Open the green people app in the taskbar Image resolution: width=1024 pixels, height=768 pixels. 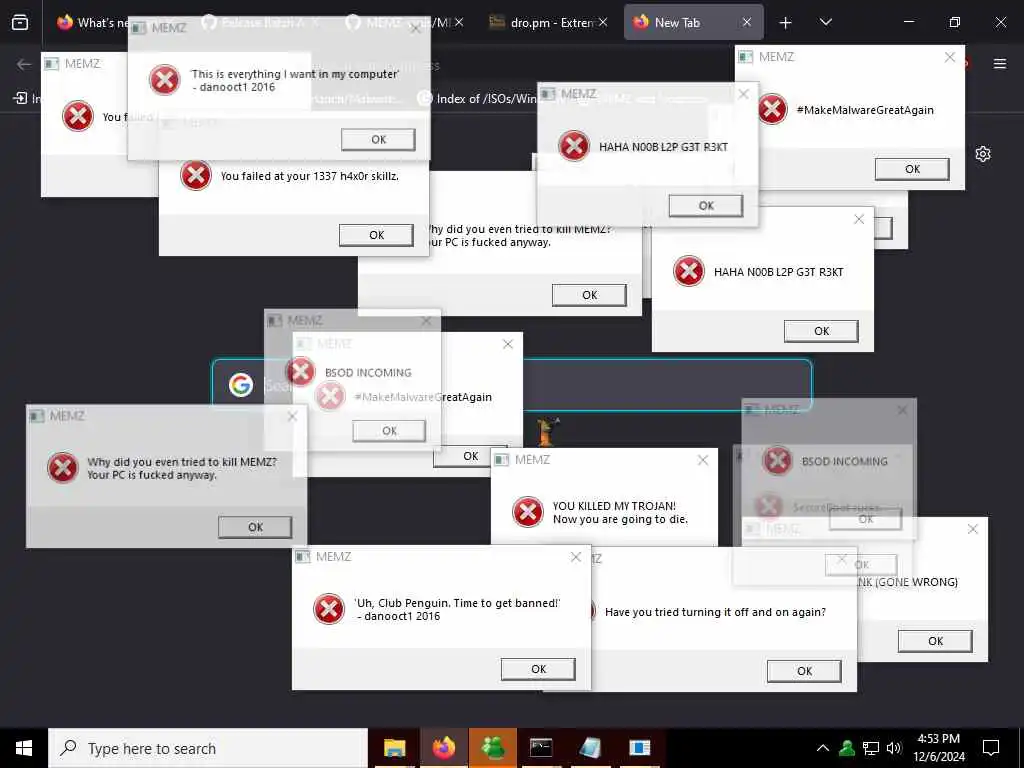[493, 748]
